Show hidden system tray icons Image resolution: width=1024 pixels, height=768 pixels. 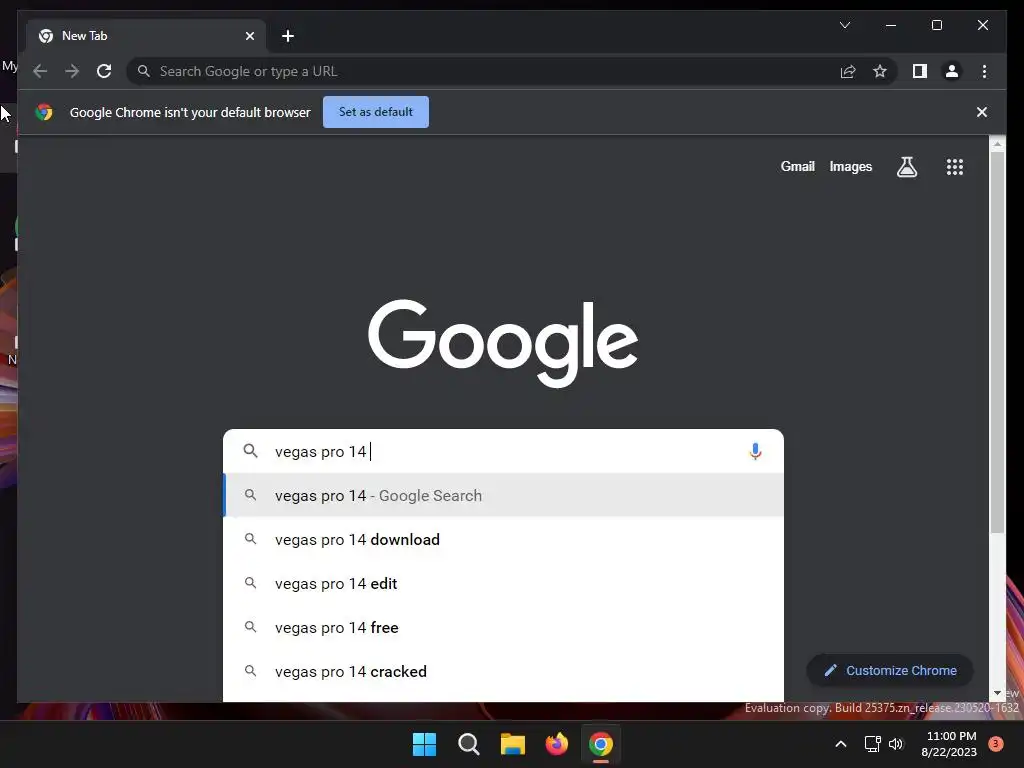pos(841,744)
